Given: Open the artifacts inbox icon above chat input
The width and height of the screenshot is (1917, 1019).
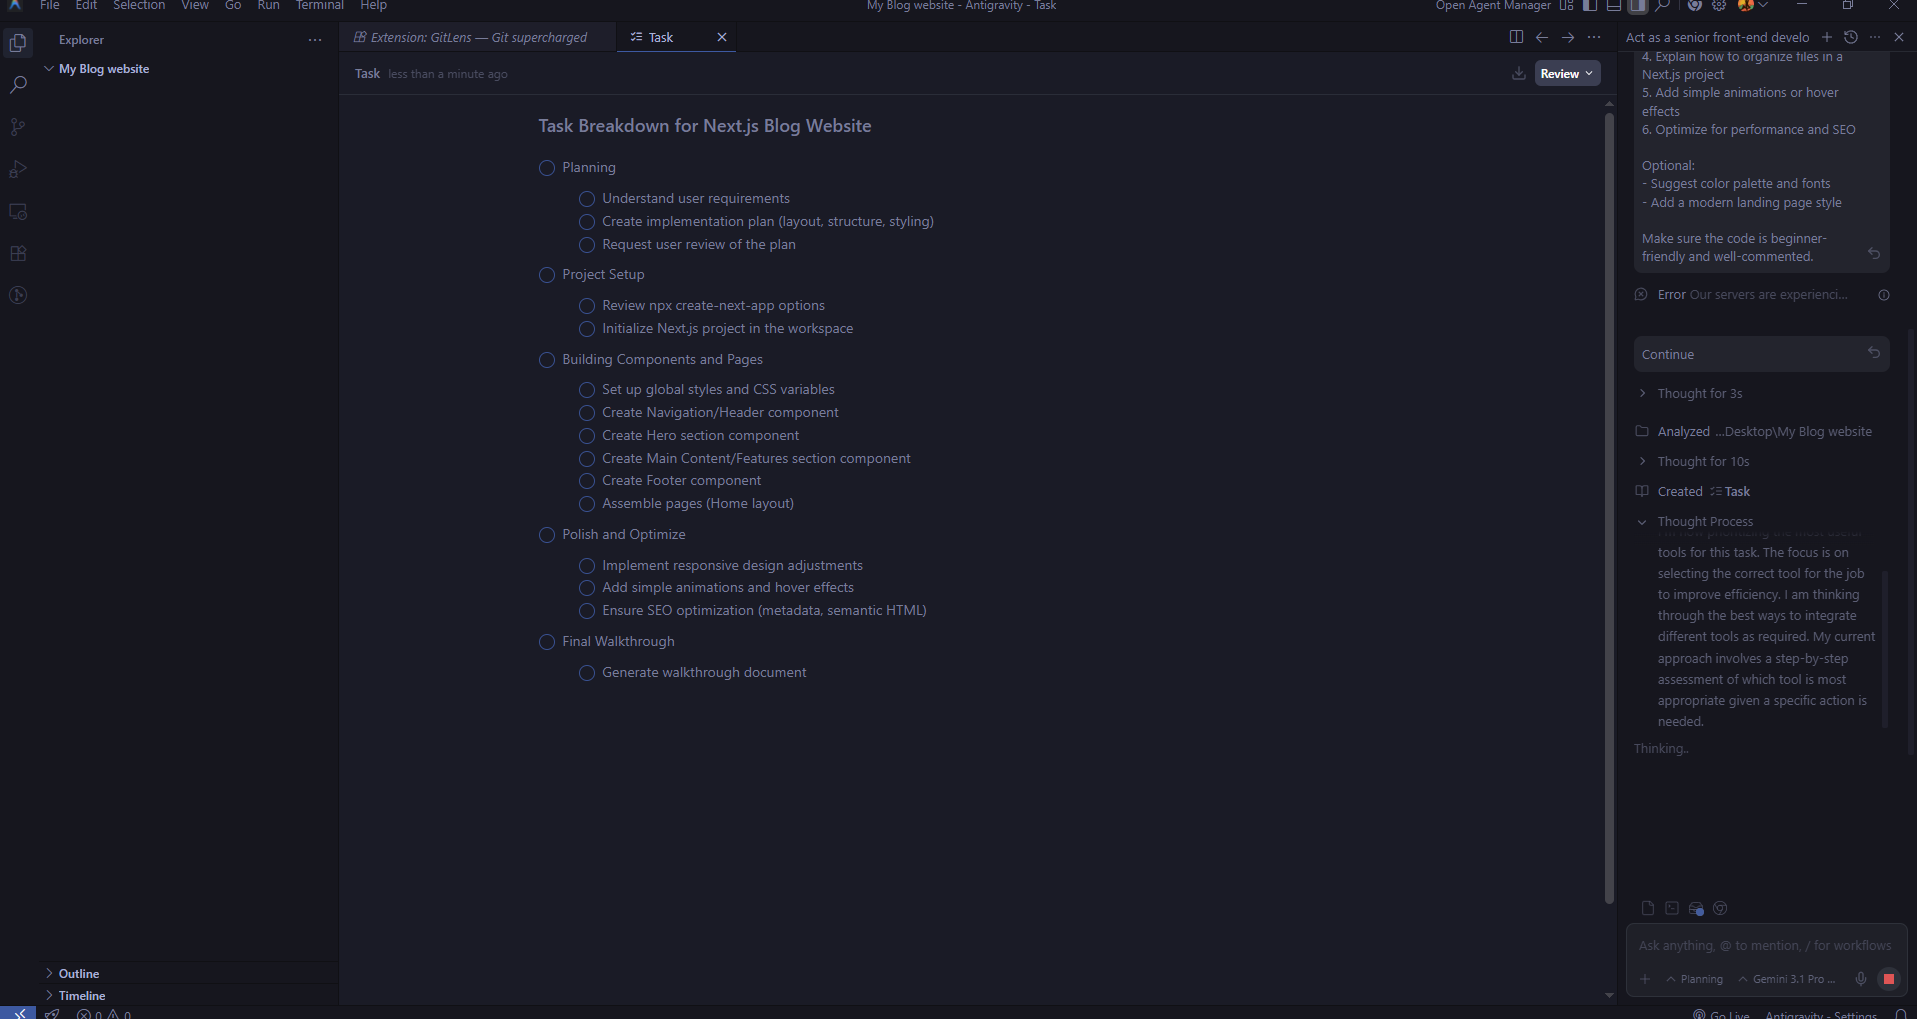Looking at the screenshot, I should [1696, 908].
